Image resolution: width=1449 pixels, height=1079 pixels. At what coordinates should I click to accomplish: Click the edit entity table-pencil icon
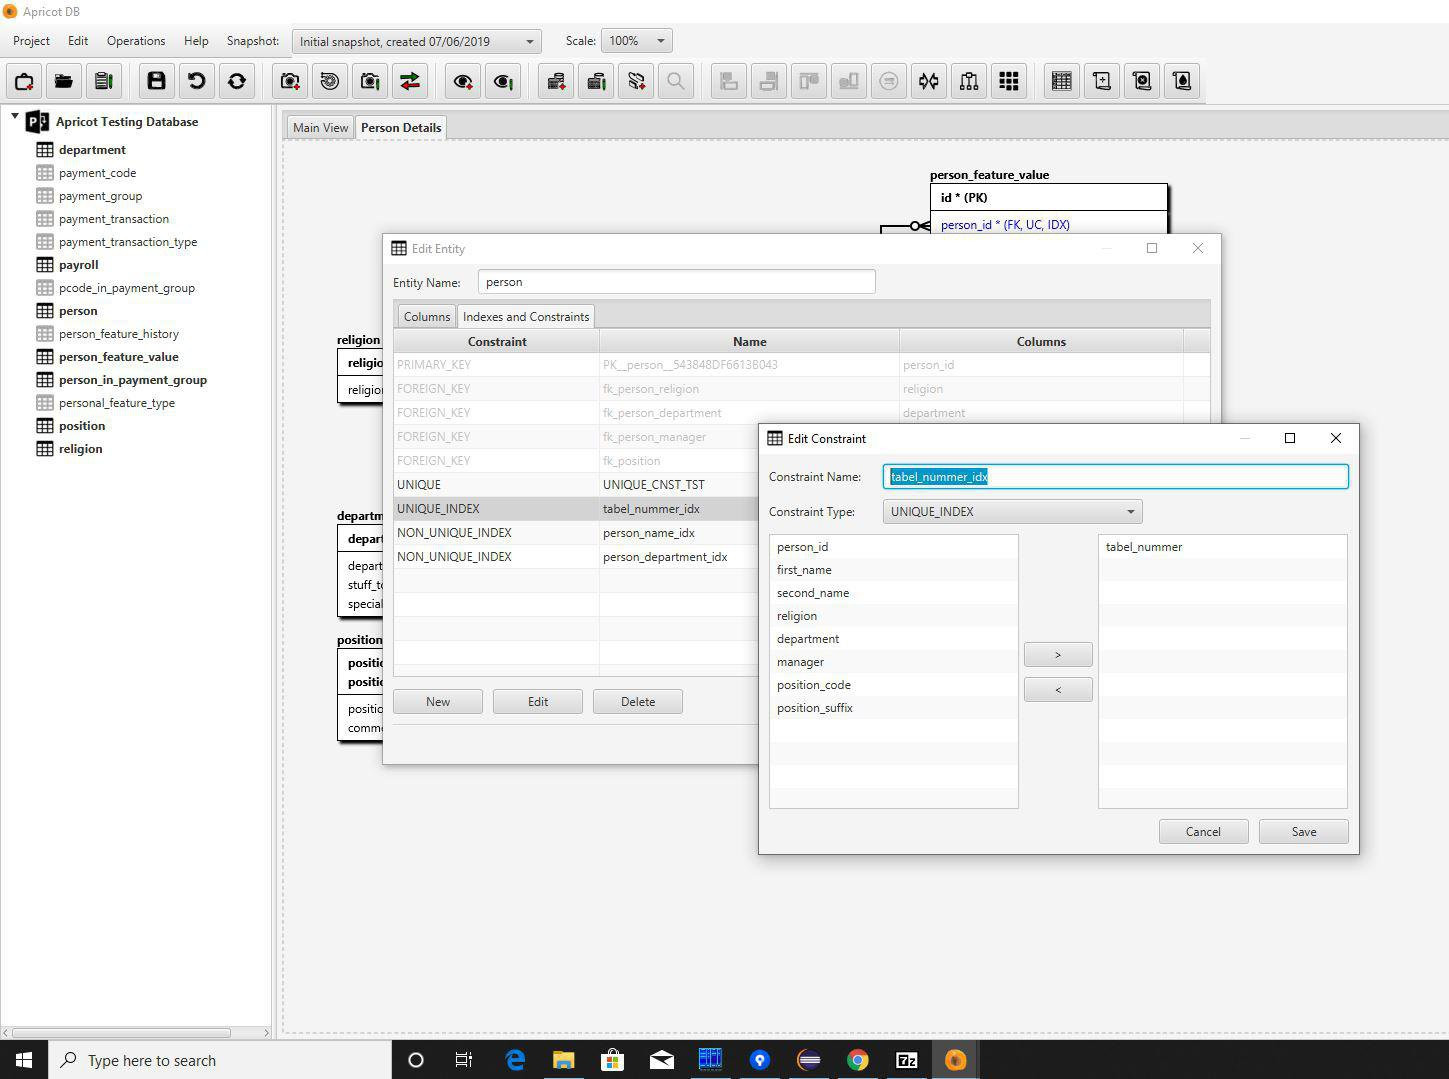[x=596, y=81]
